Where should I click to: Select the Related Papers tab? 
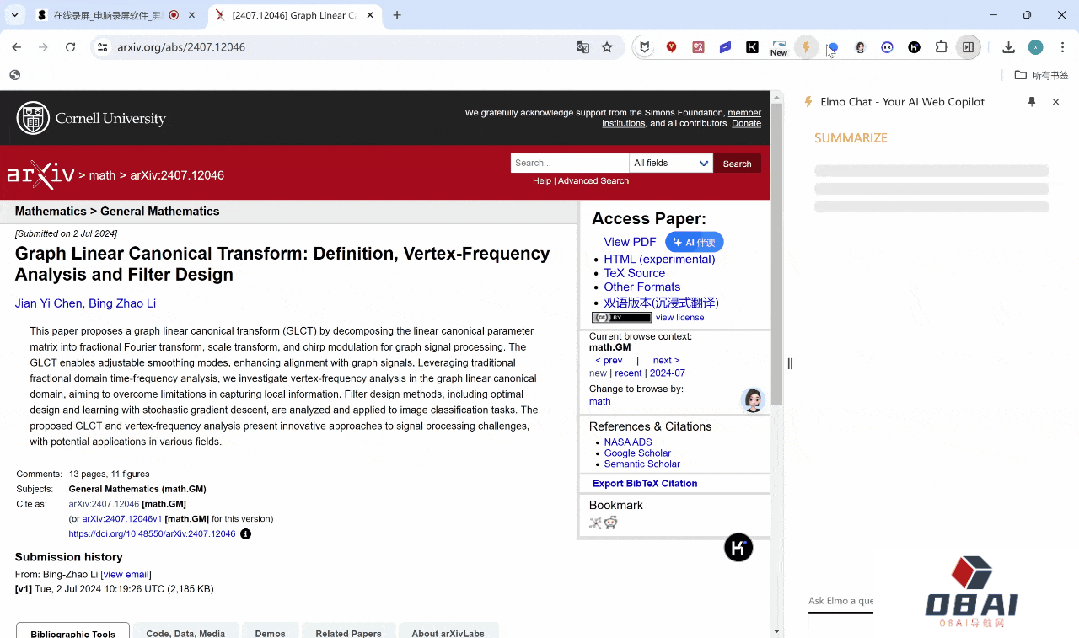coord(347,632)
